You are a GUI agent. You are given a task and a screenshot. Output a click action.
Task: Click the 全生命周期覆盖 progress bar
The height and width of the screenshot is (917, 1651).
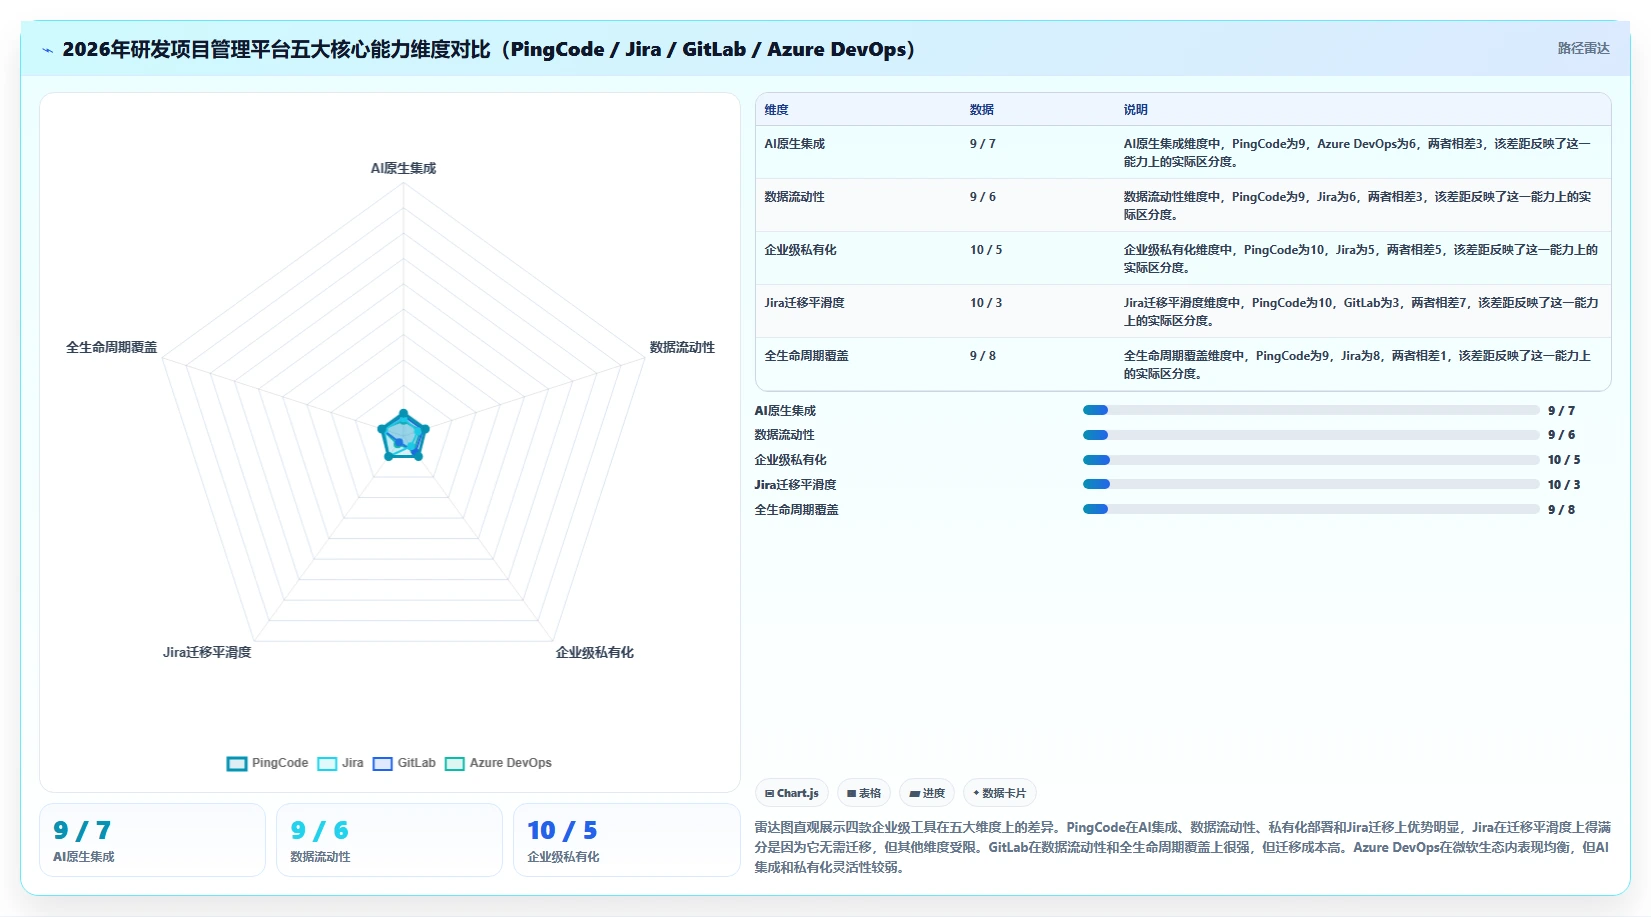click(x=1311, y=509)
